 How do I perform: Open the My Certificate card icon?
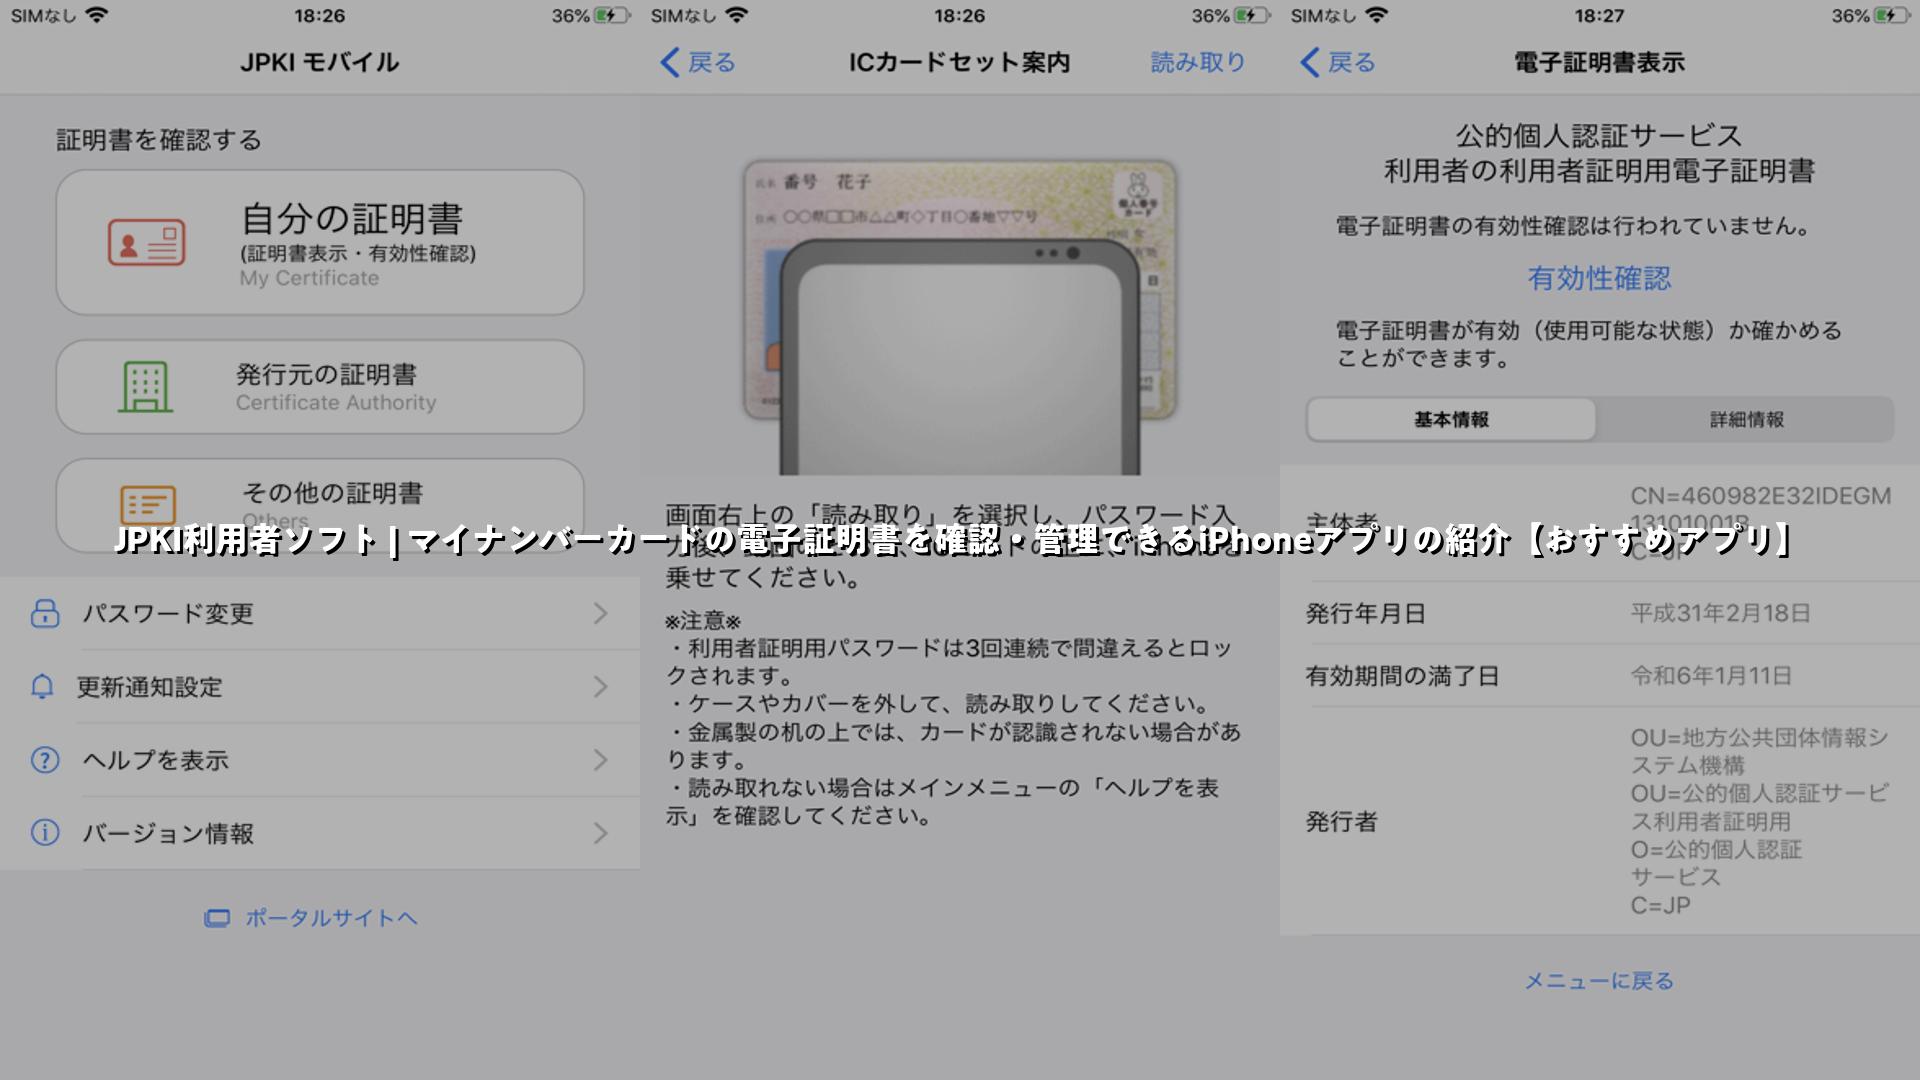(x=146, y=242)
